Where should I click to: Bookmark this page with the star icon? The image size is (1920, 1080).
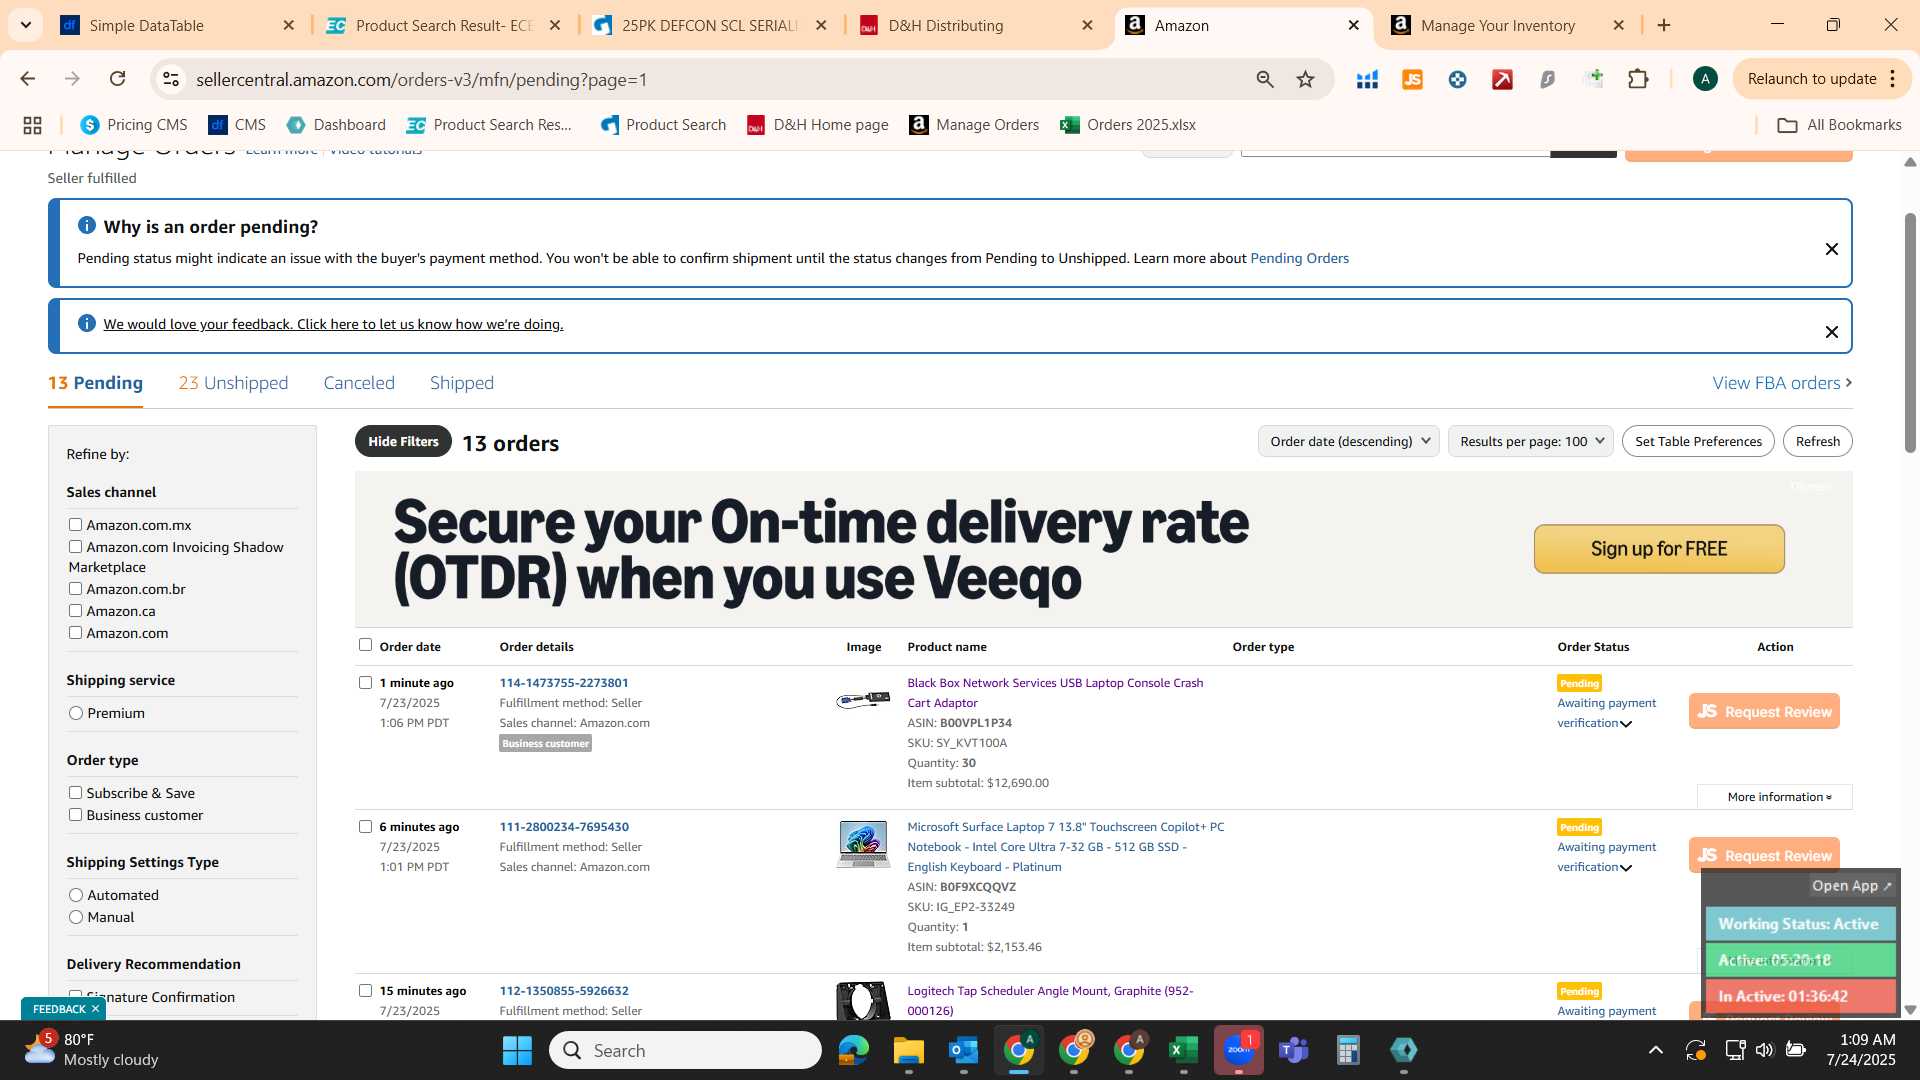tap(1305, 79)
